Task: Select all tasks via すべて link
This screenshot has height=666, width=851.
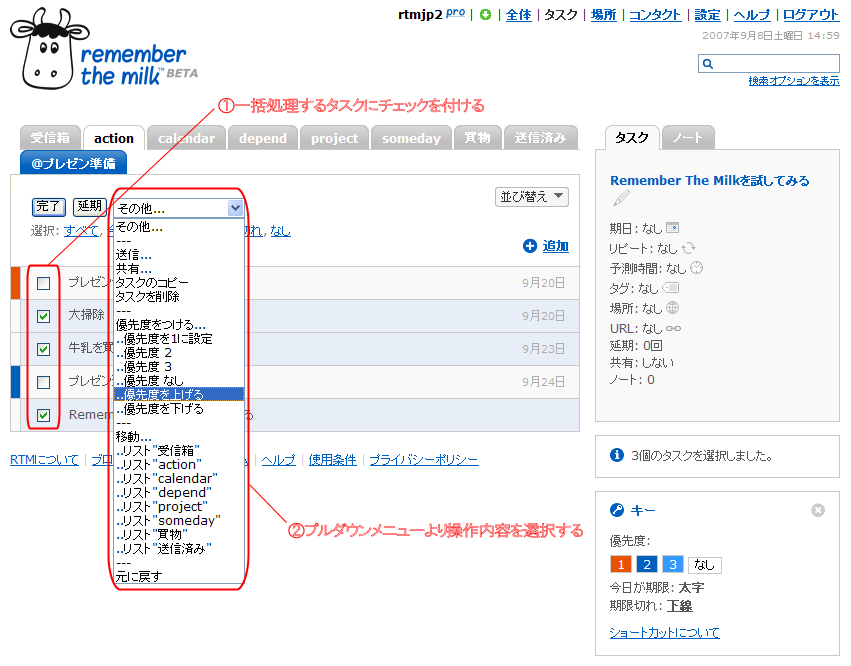Action: 81,231
